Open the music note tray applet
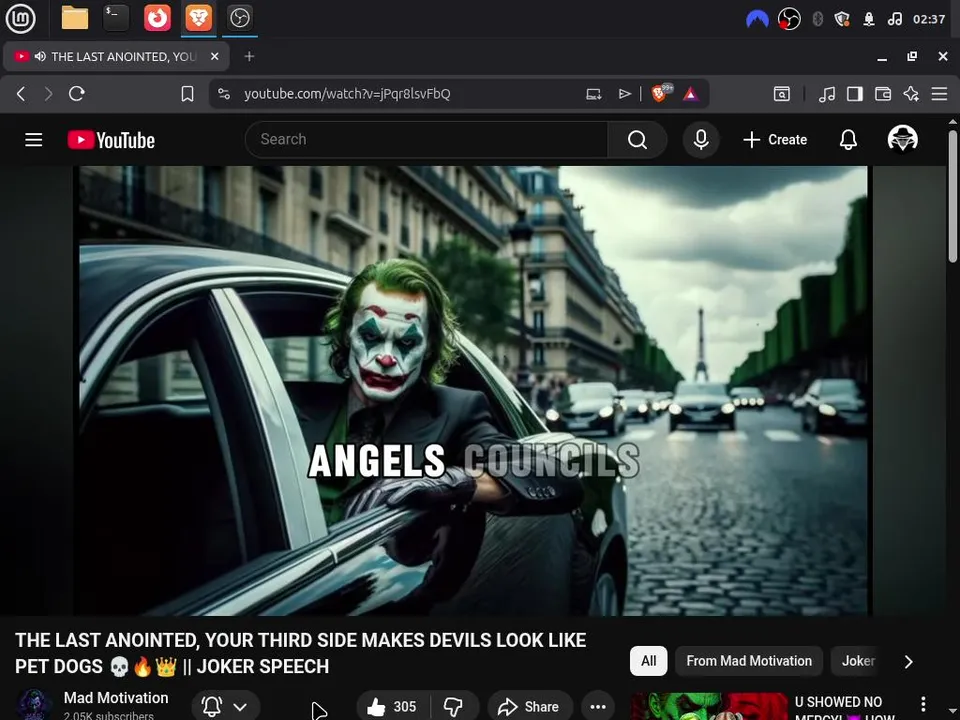This screenshot has height=720, width=960. click(x=894, y=20)
